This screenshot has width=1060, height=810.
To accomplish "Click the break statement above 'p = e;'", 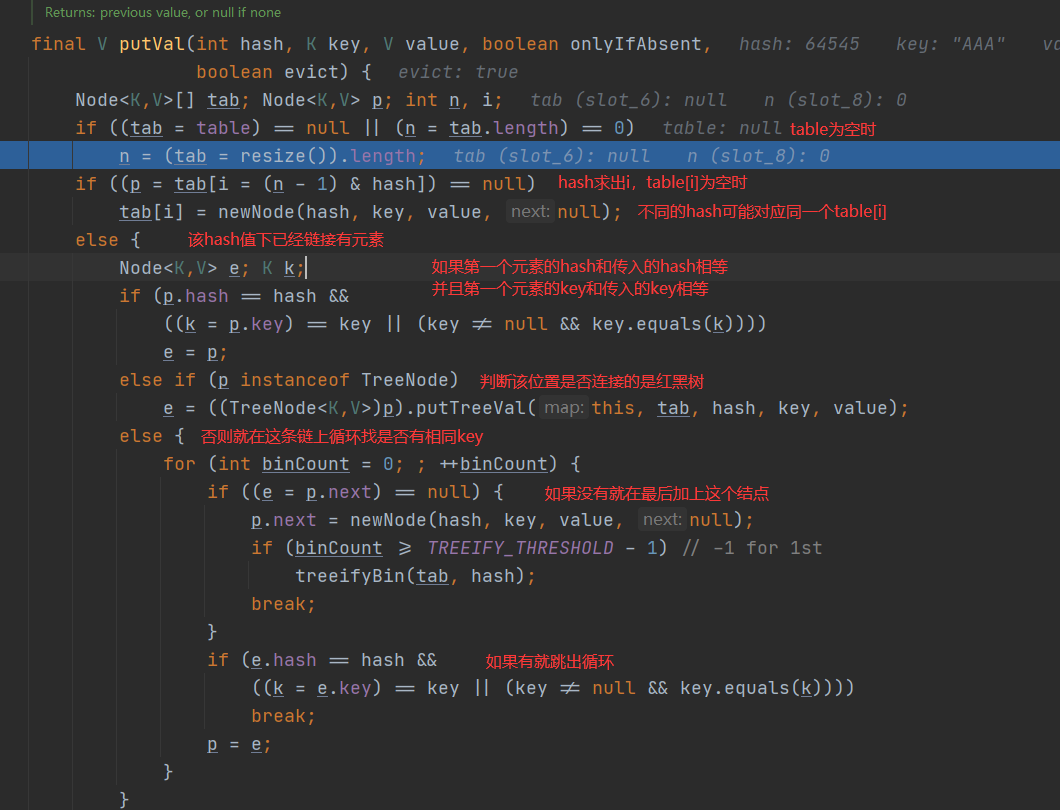I will coord(283,717).
